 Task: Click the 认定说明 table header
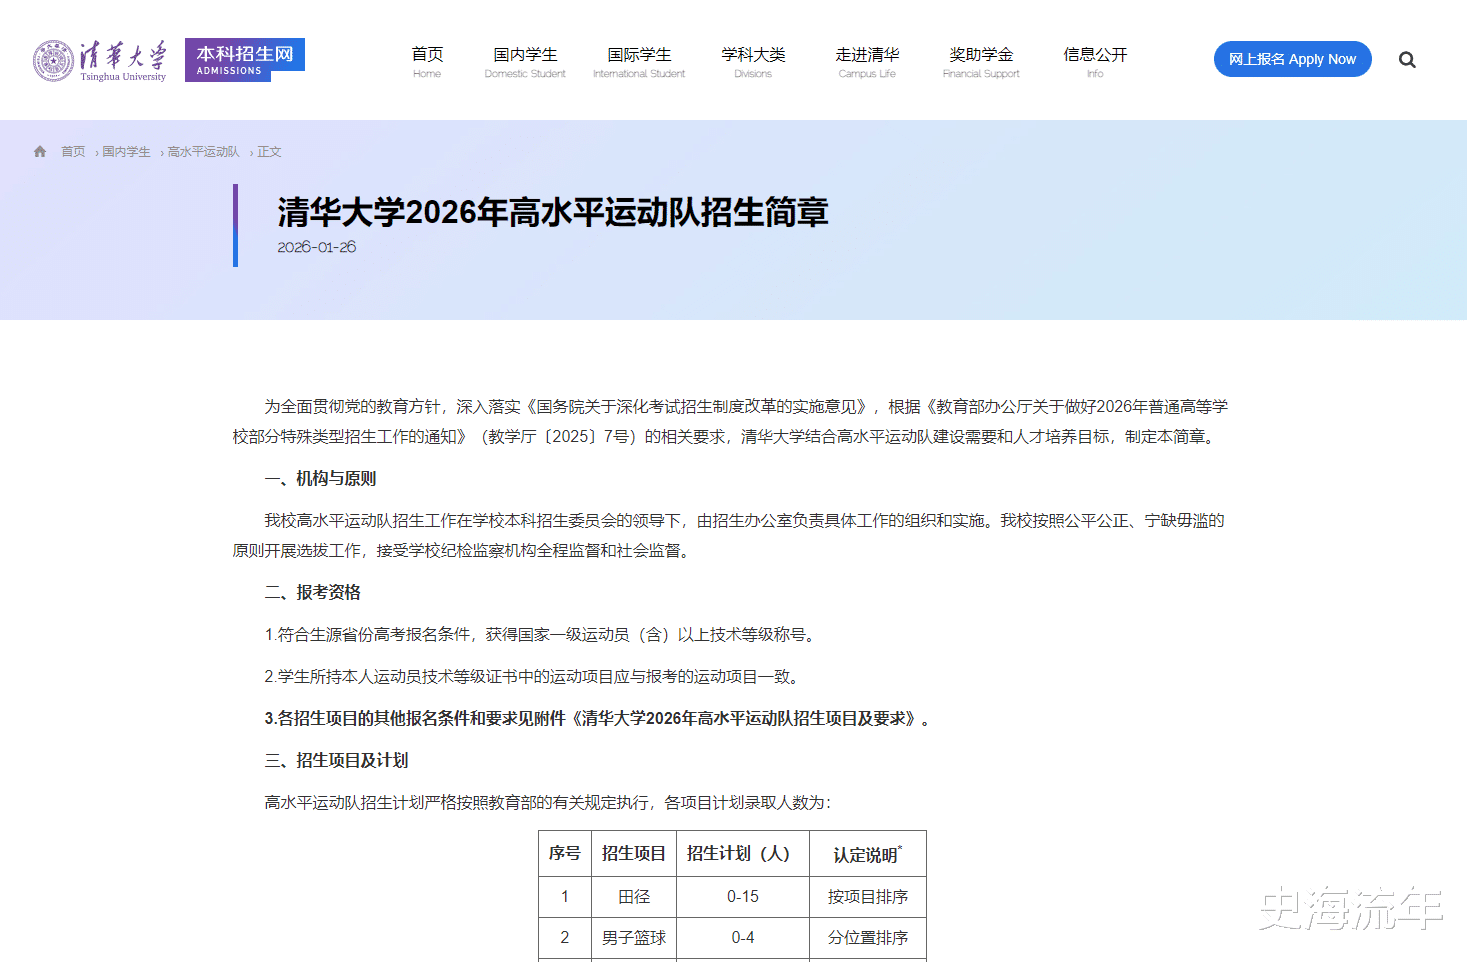click(x=868, y=854)
